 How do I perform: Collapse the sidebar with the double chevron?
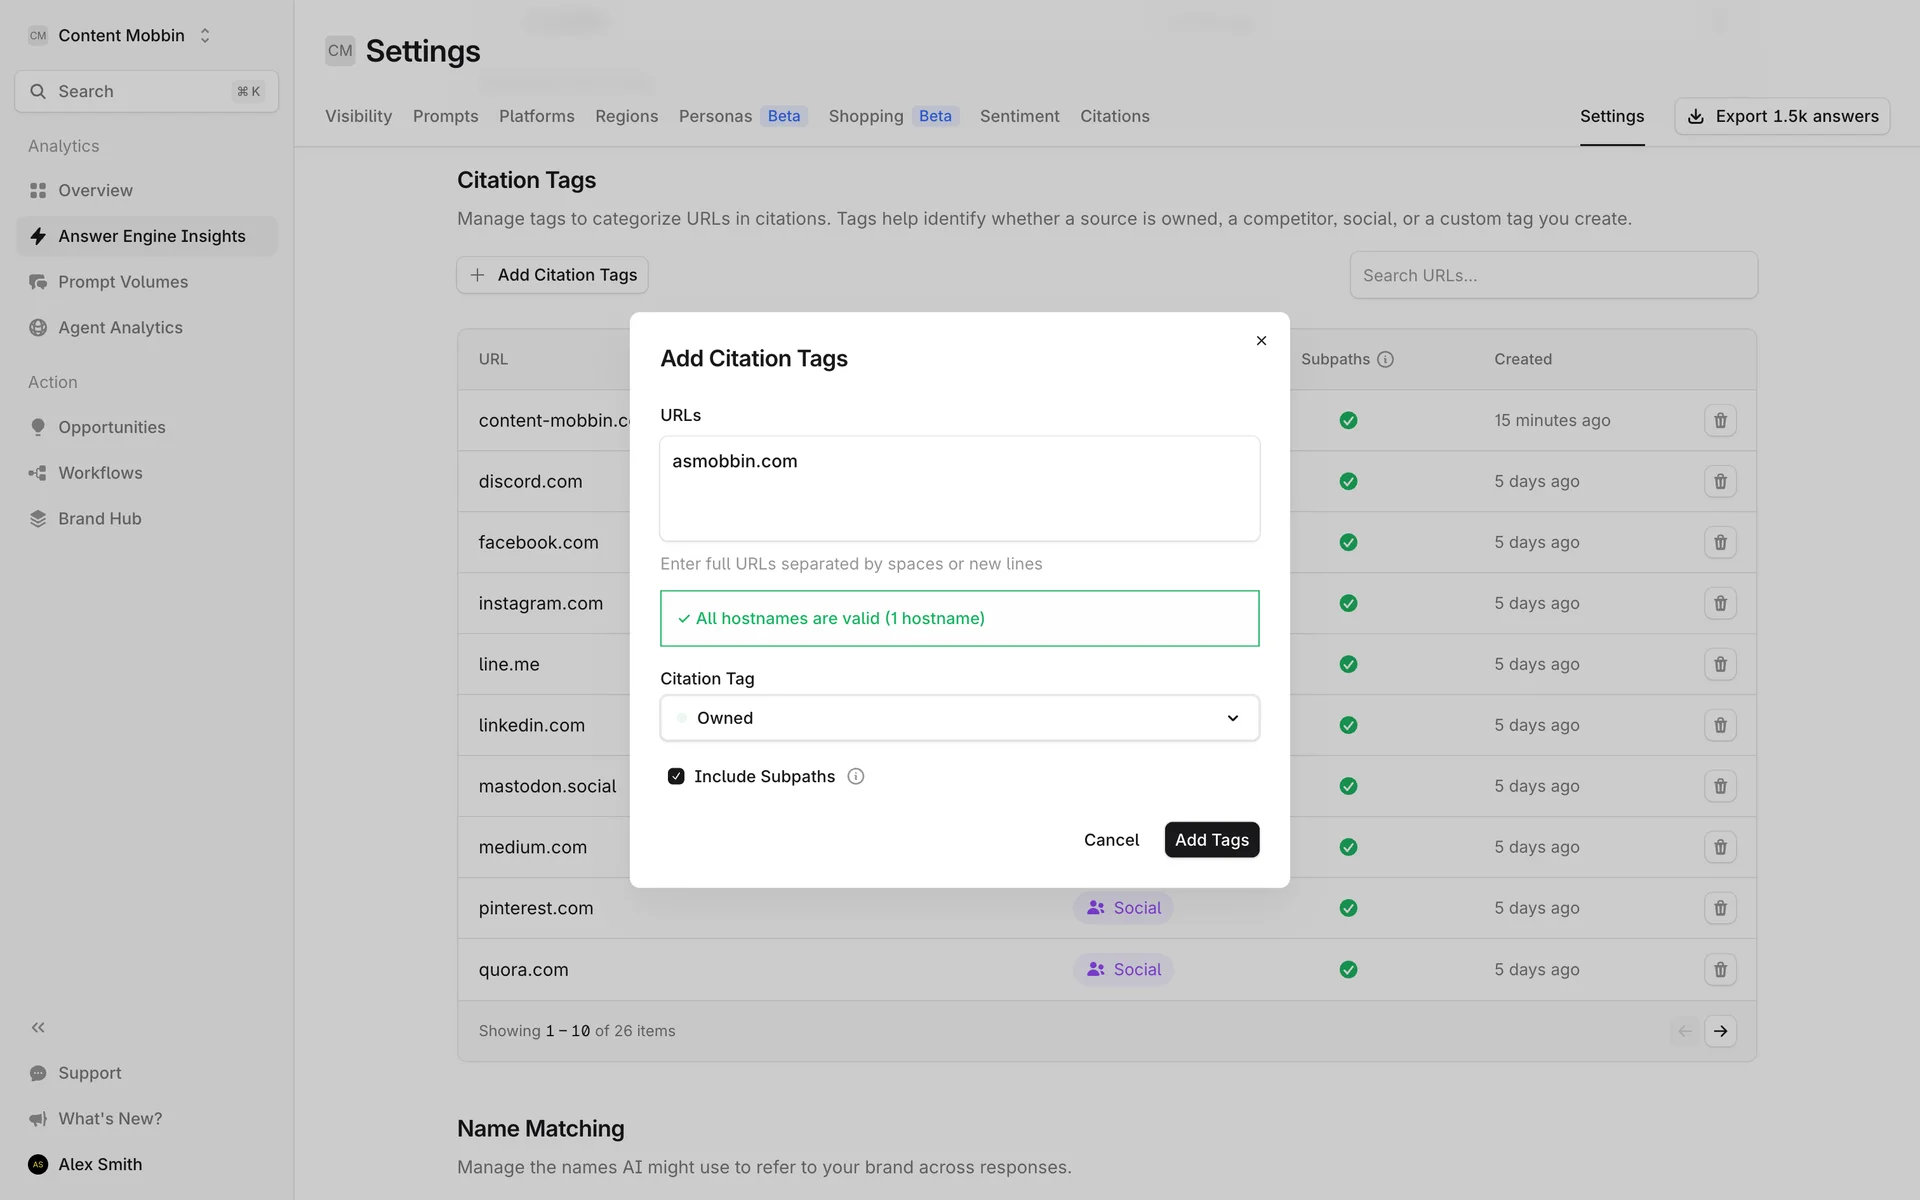coord(38,1027)
